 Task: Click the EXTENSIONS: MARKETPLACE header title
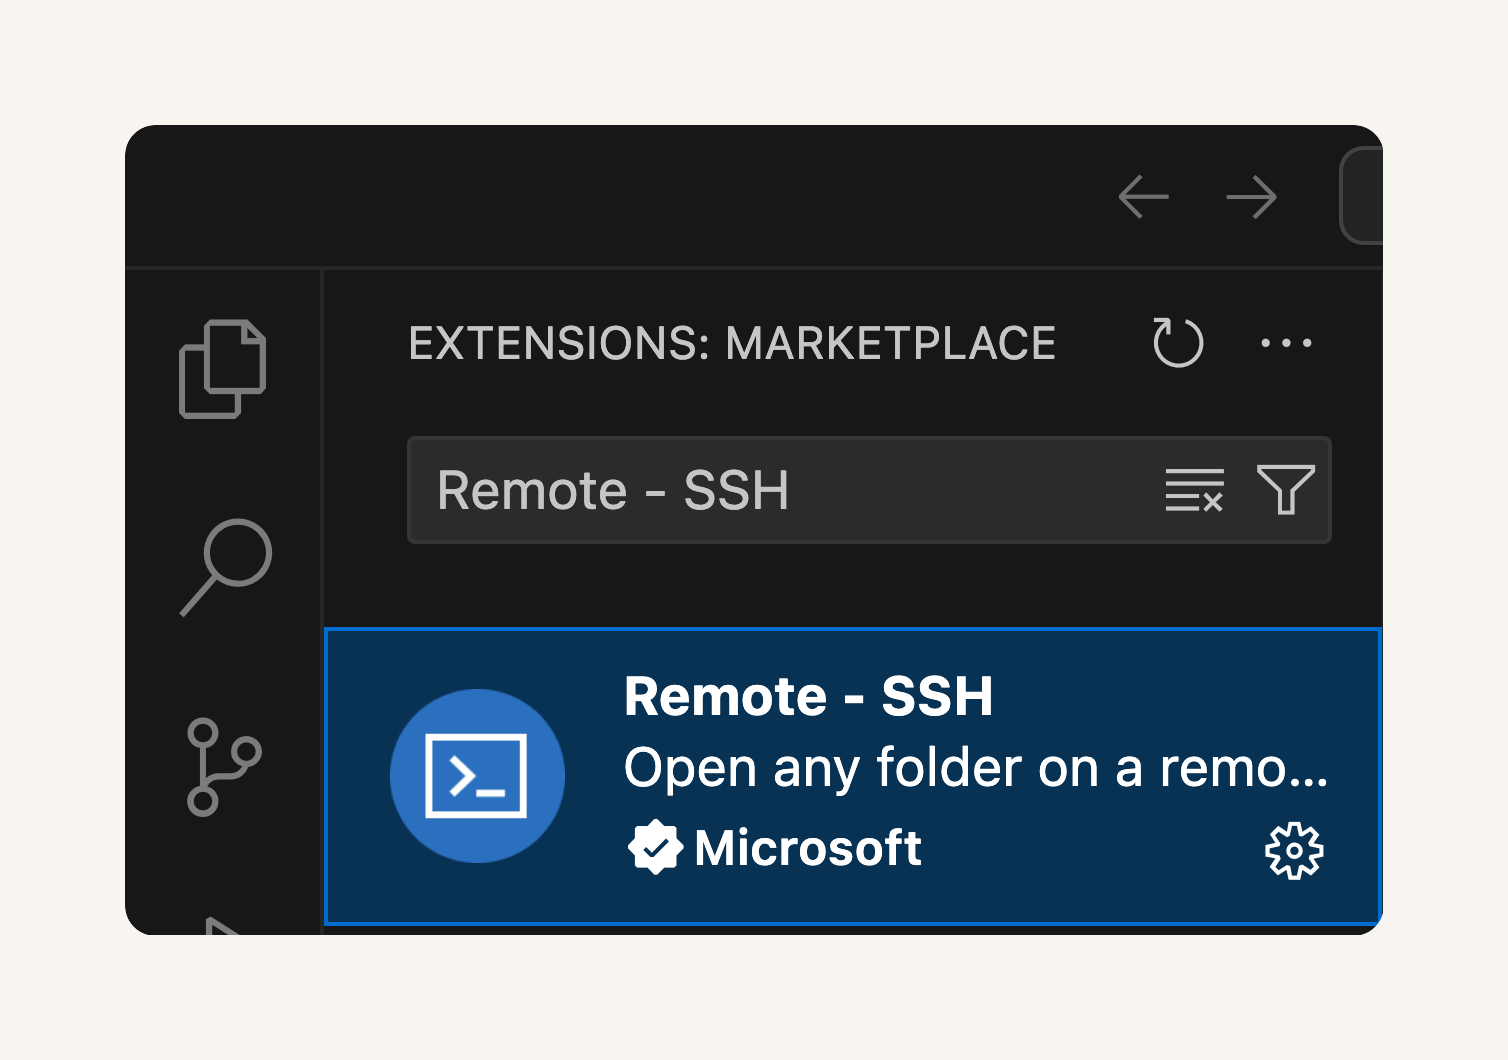[x=732, y=343]
